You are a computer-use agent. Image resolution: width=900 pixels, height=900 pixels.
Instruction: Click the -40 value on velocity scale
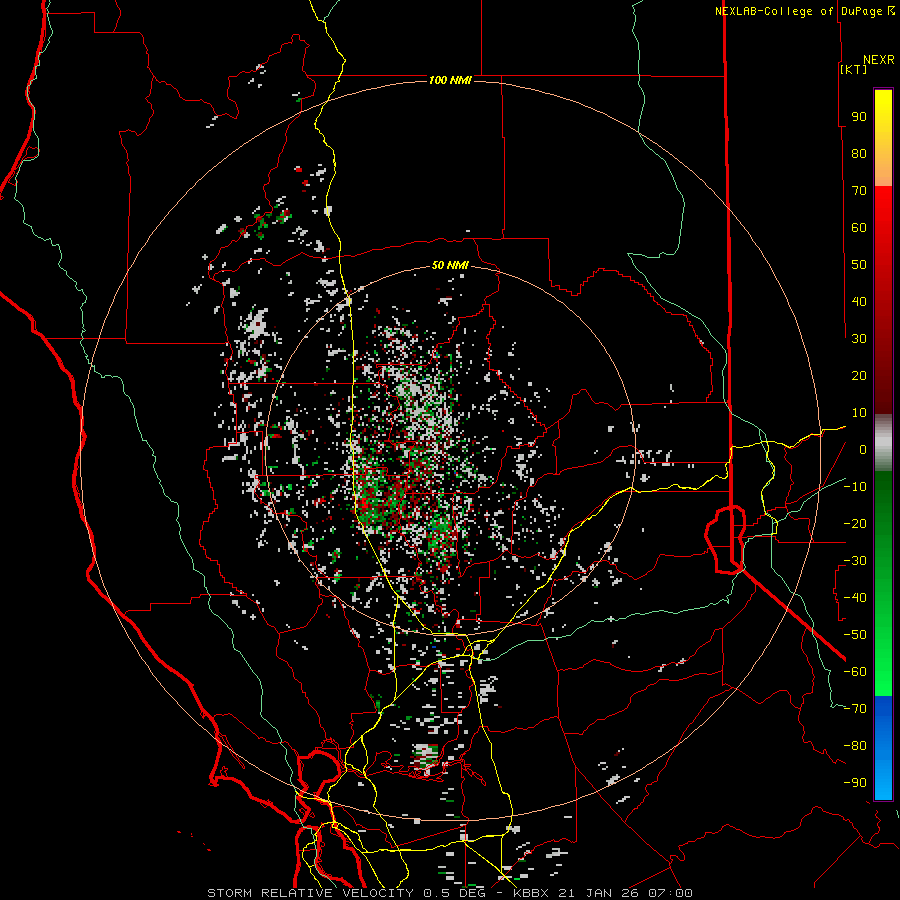click(x=855, y=598)
